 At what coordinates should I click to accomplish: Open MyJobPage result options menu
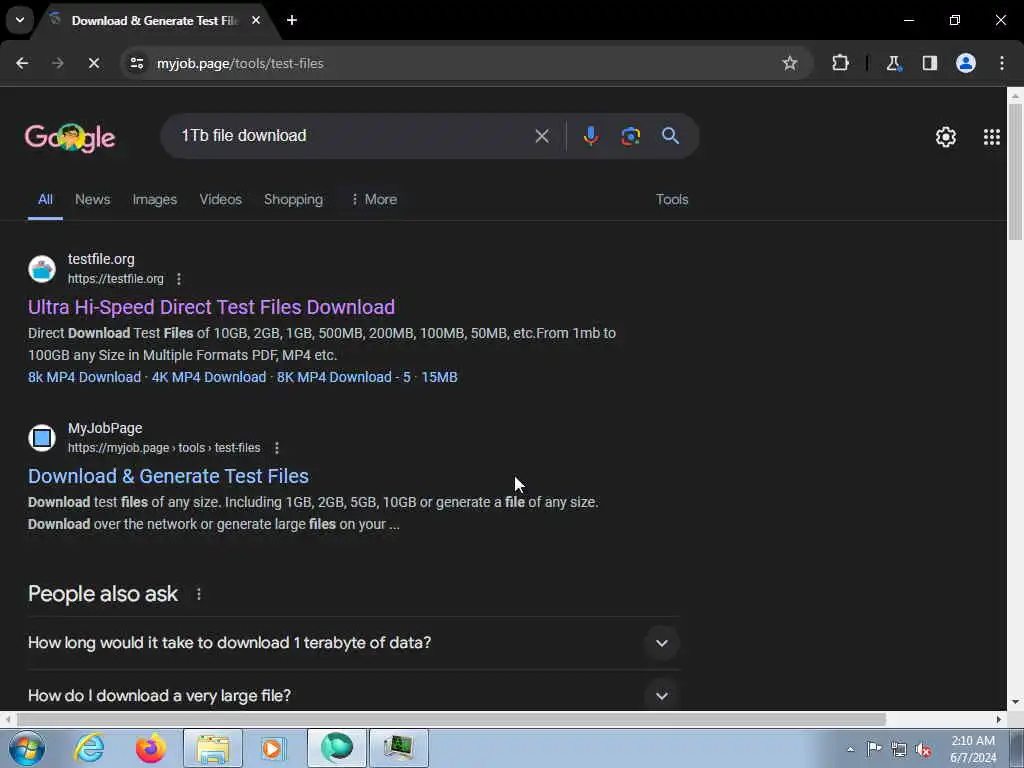point(277,448)
